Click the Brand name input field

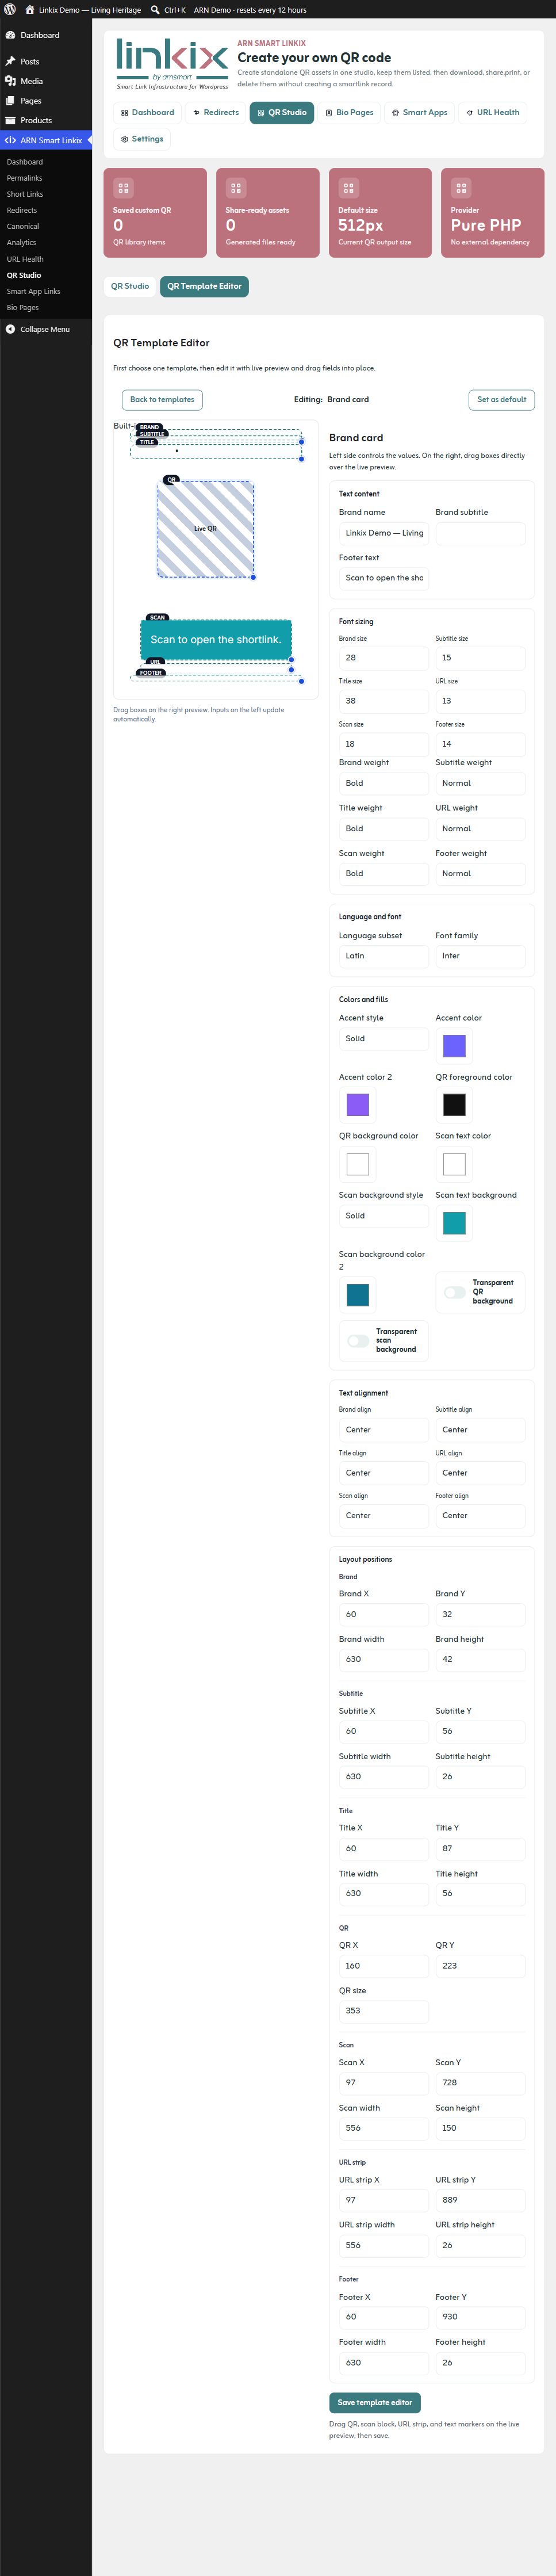(x=383, y=533)
